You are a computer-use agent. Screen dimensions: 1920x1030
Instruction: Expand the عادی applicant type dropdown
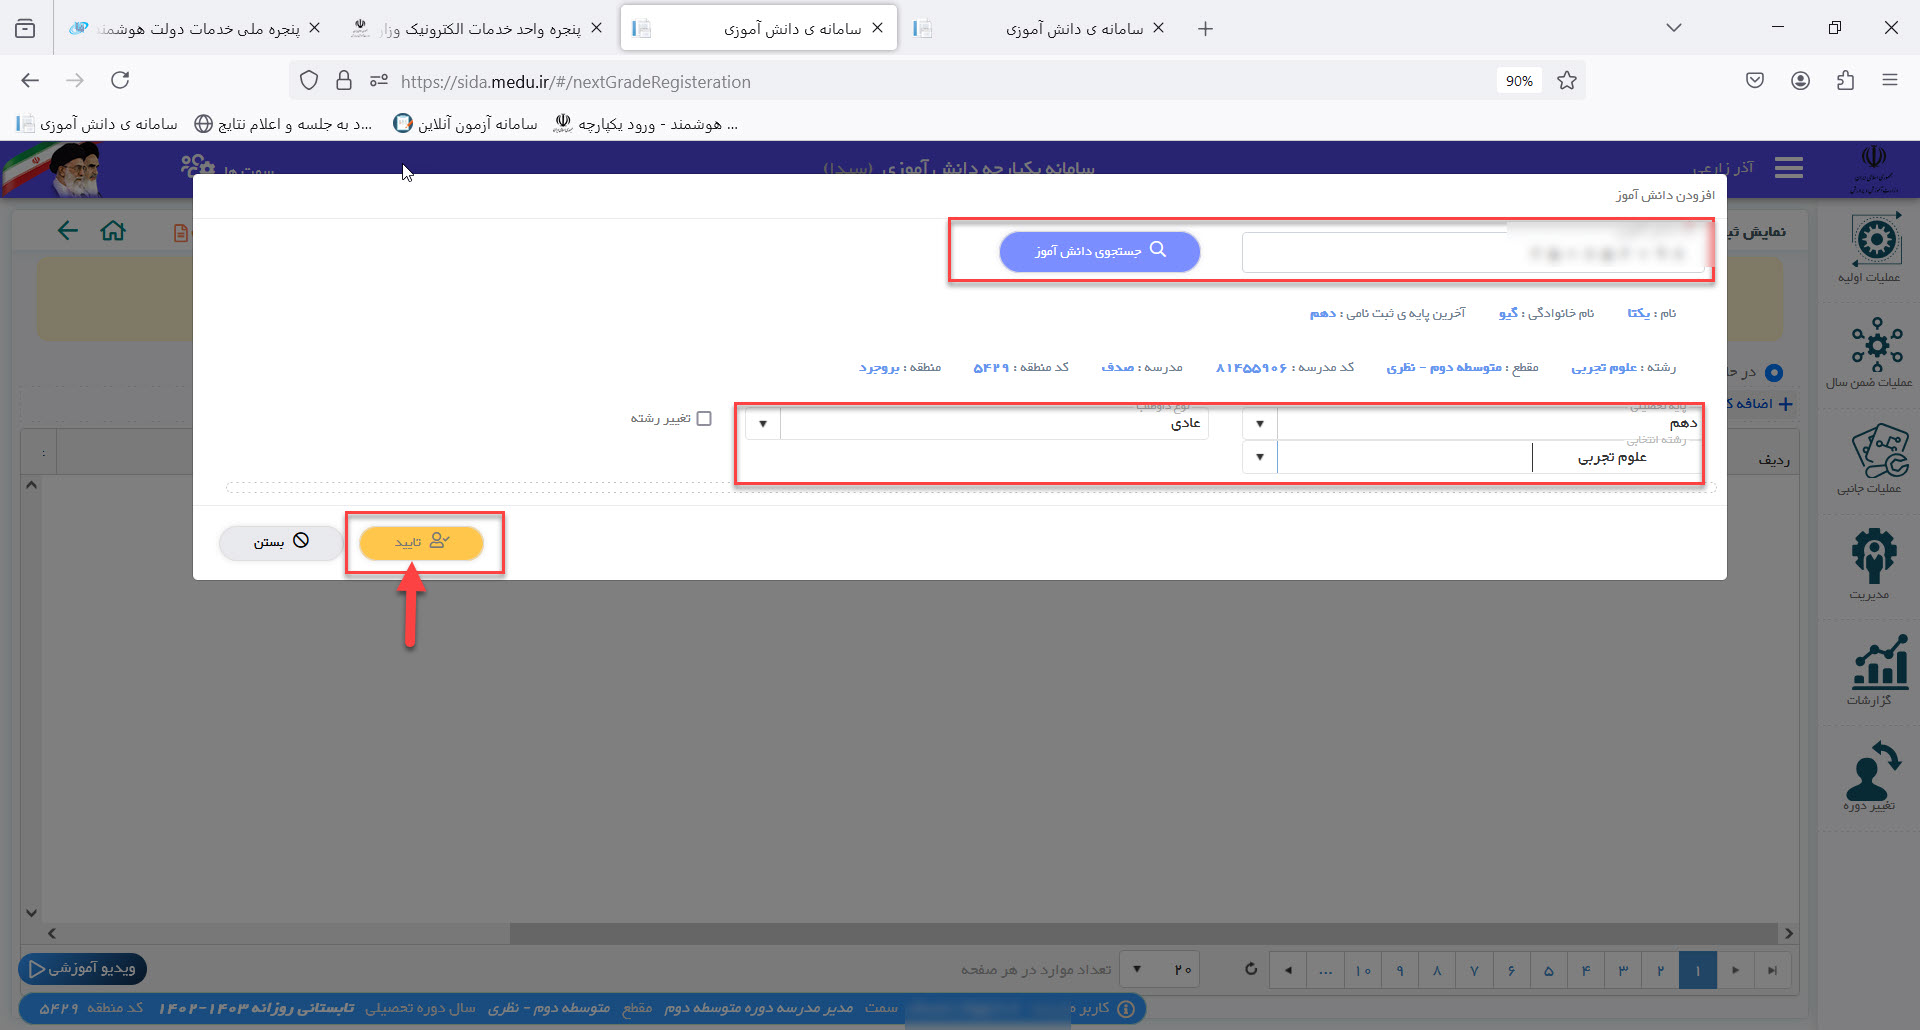[763, 424]
